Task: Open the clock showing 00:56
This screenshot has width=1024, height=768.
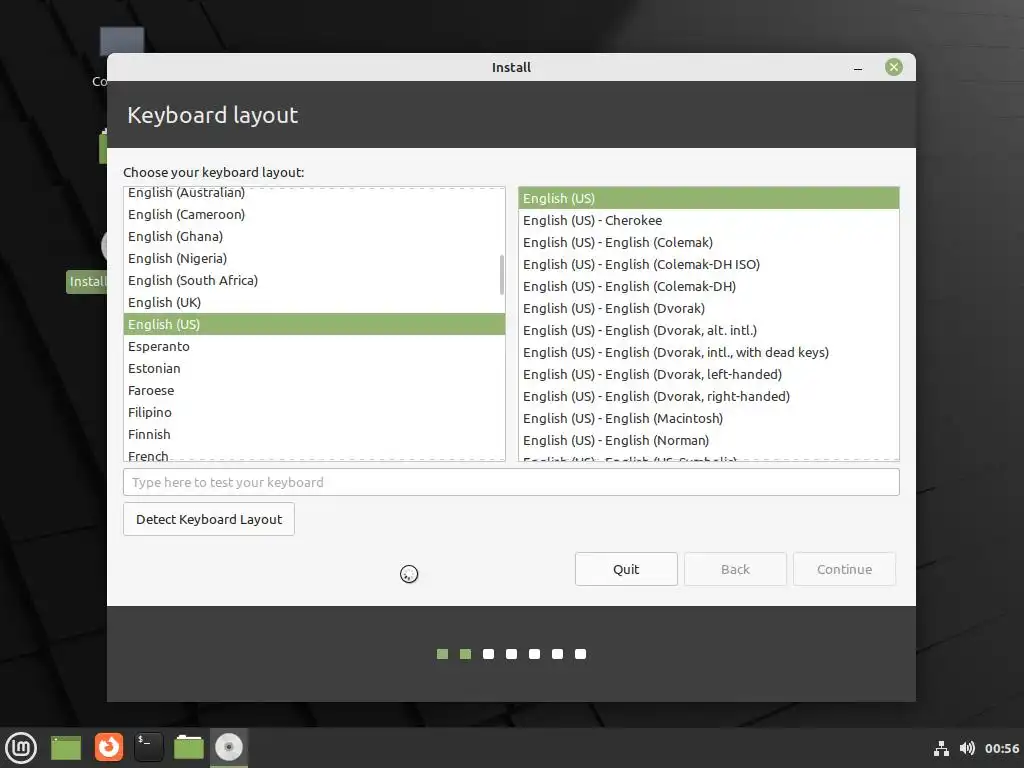Action: pyautogui.click(x=1002, y=748)
